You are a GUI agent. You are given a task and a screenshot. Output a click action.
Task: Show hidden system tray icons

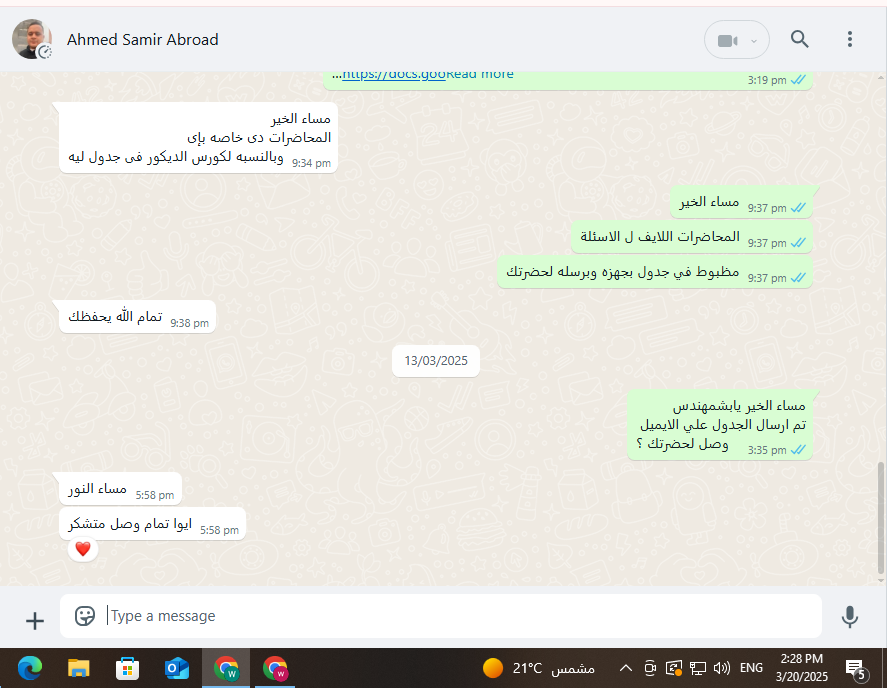pyautogui.click(x=626, y=668)
